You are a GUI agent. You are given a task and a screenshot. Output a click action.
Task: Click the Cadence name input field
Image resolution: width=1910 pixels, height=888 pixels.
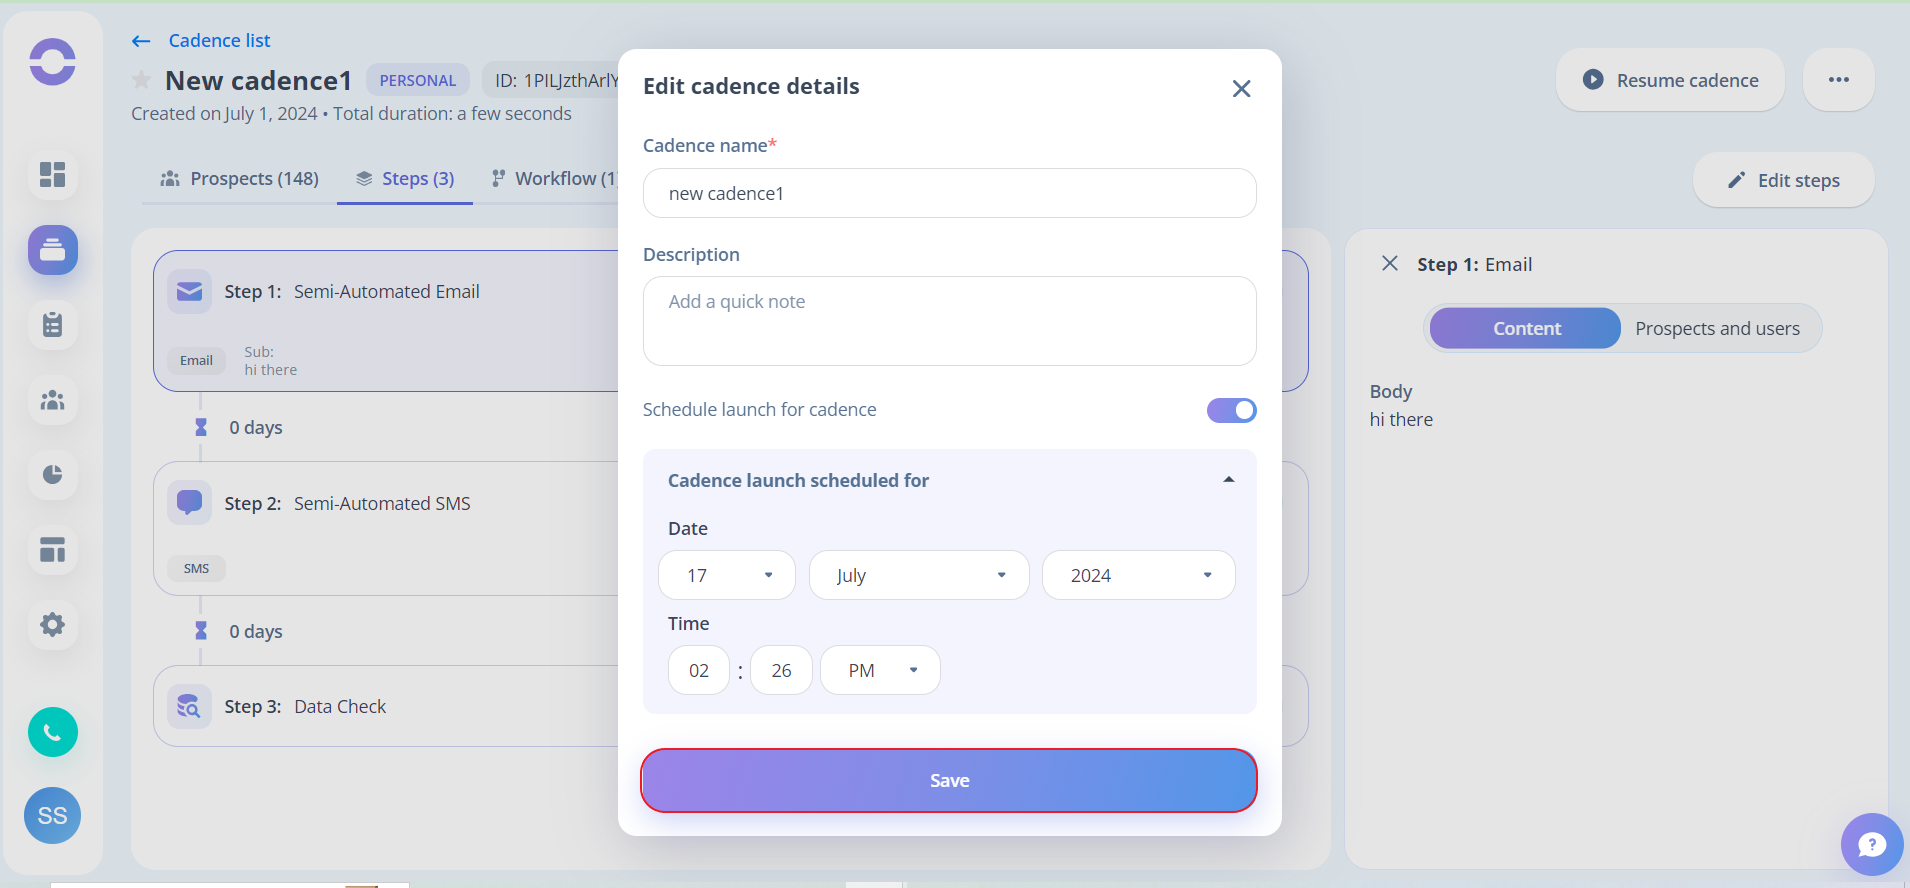coord(949,193)
